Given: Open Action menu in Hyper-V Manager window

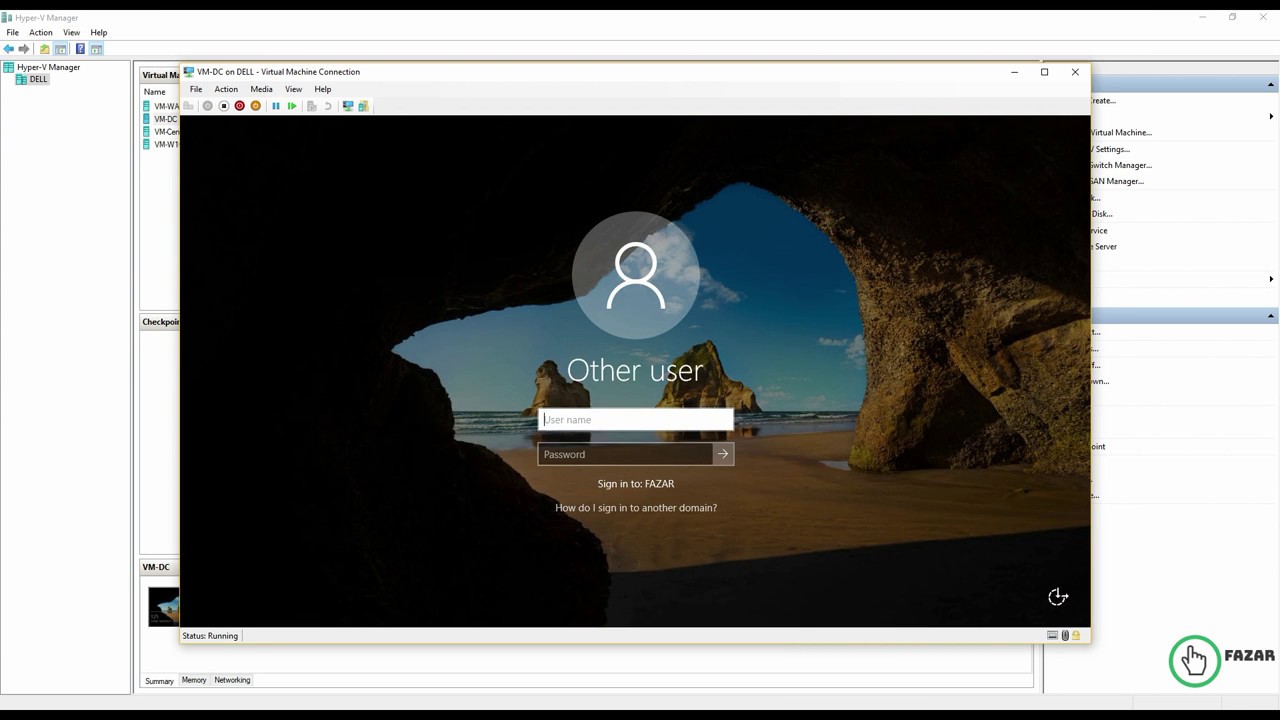Looking at the screenshot, I should [x=41, y=33].
